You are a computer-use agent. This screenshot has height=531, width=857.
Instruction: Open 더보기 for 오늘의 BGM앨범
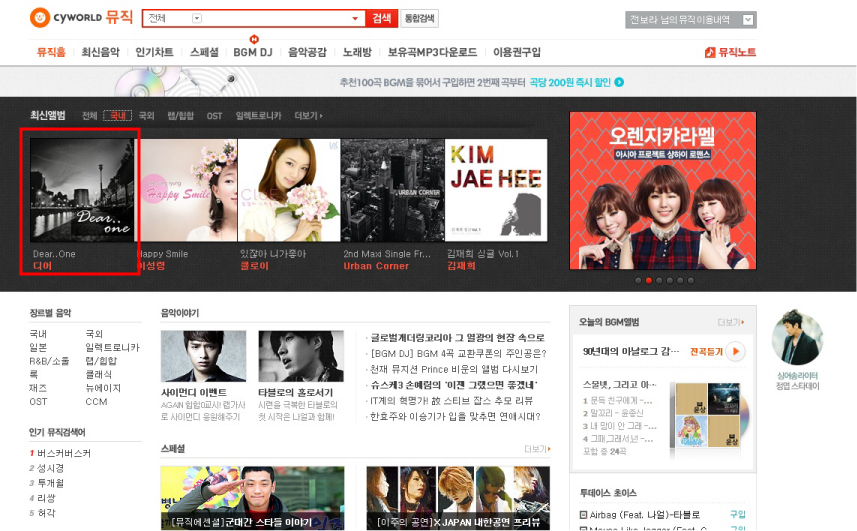[x=731, y=322]
